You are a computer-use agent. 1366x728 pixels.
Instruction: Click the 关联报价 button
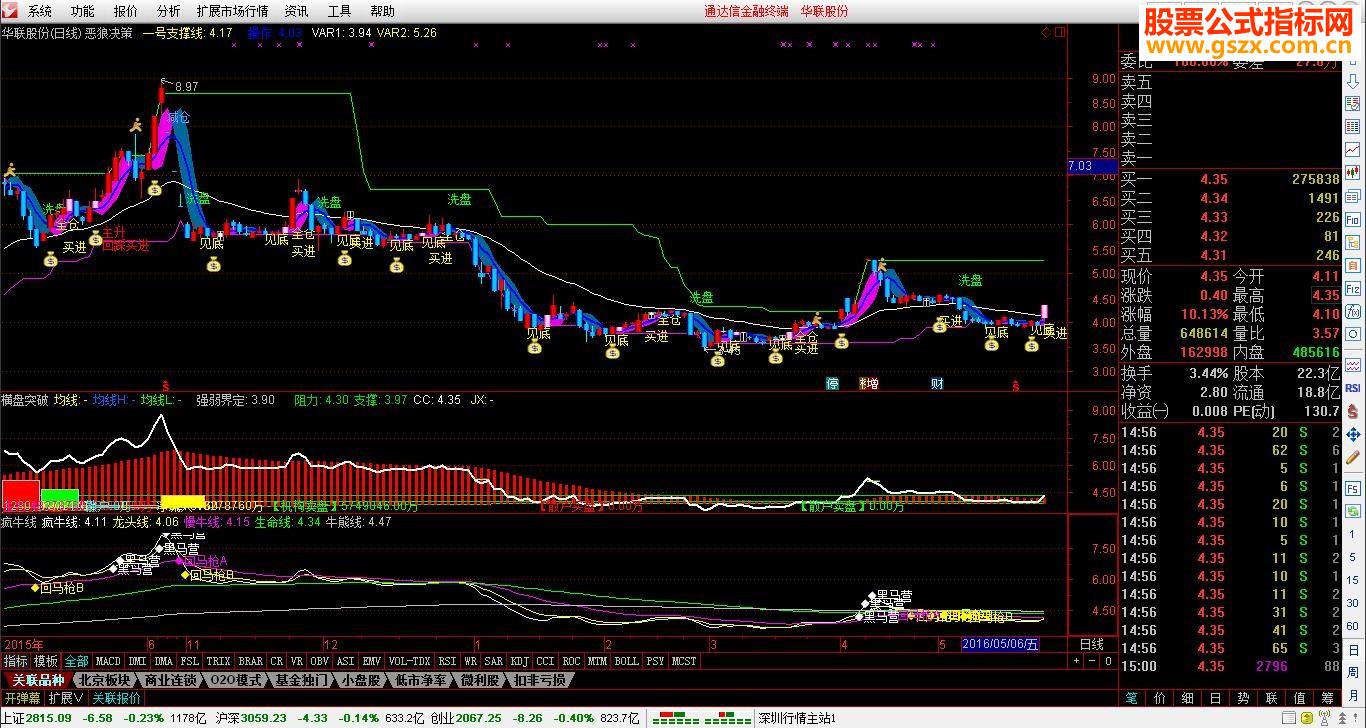tap(117, 698)
